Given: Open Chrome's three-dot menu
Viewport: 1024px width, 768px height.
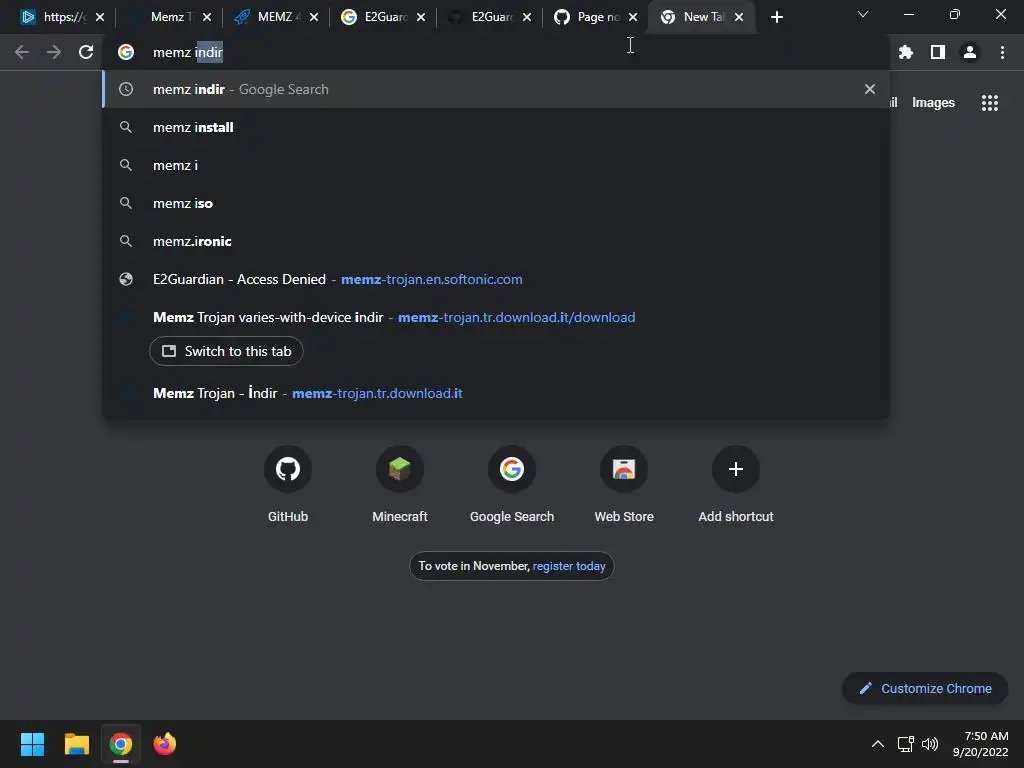Looking at the screenshot, I should click(1002, 52).
